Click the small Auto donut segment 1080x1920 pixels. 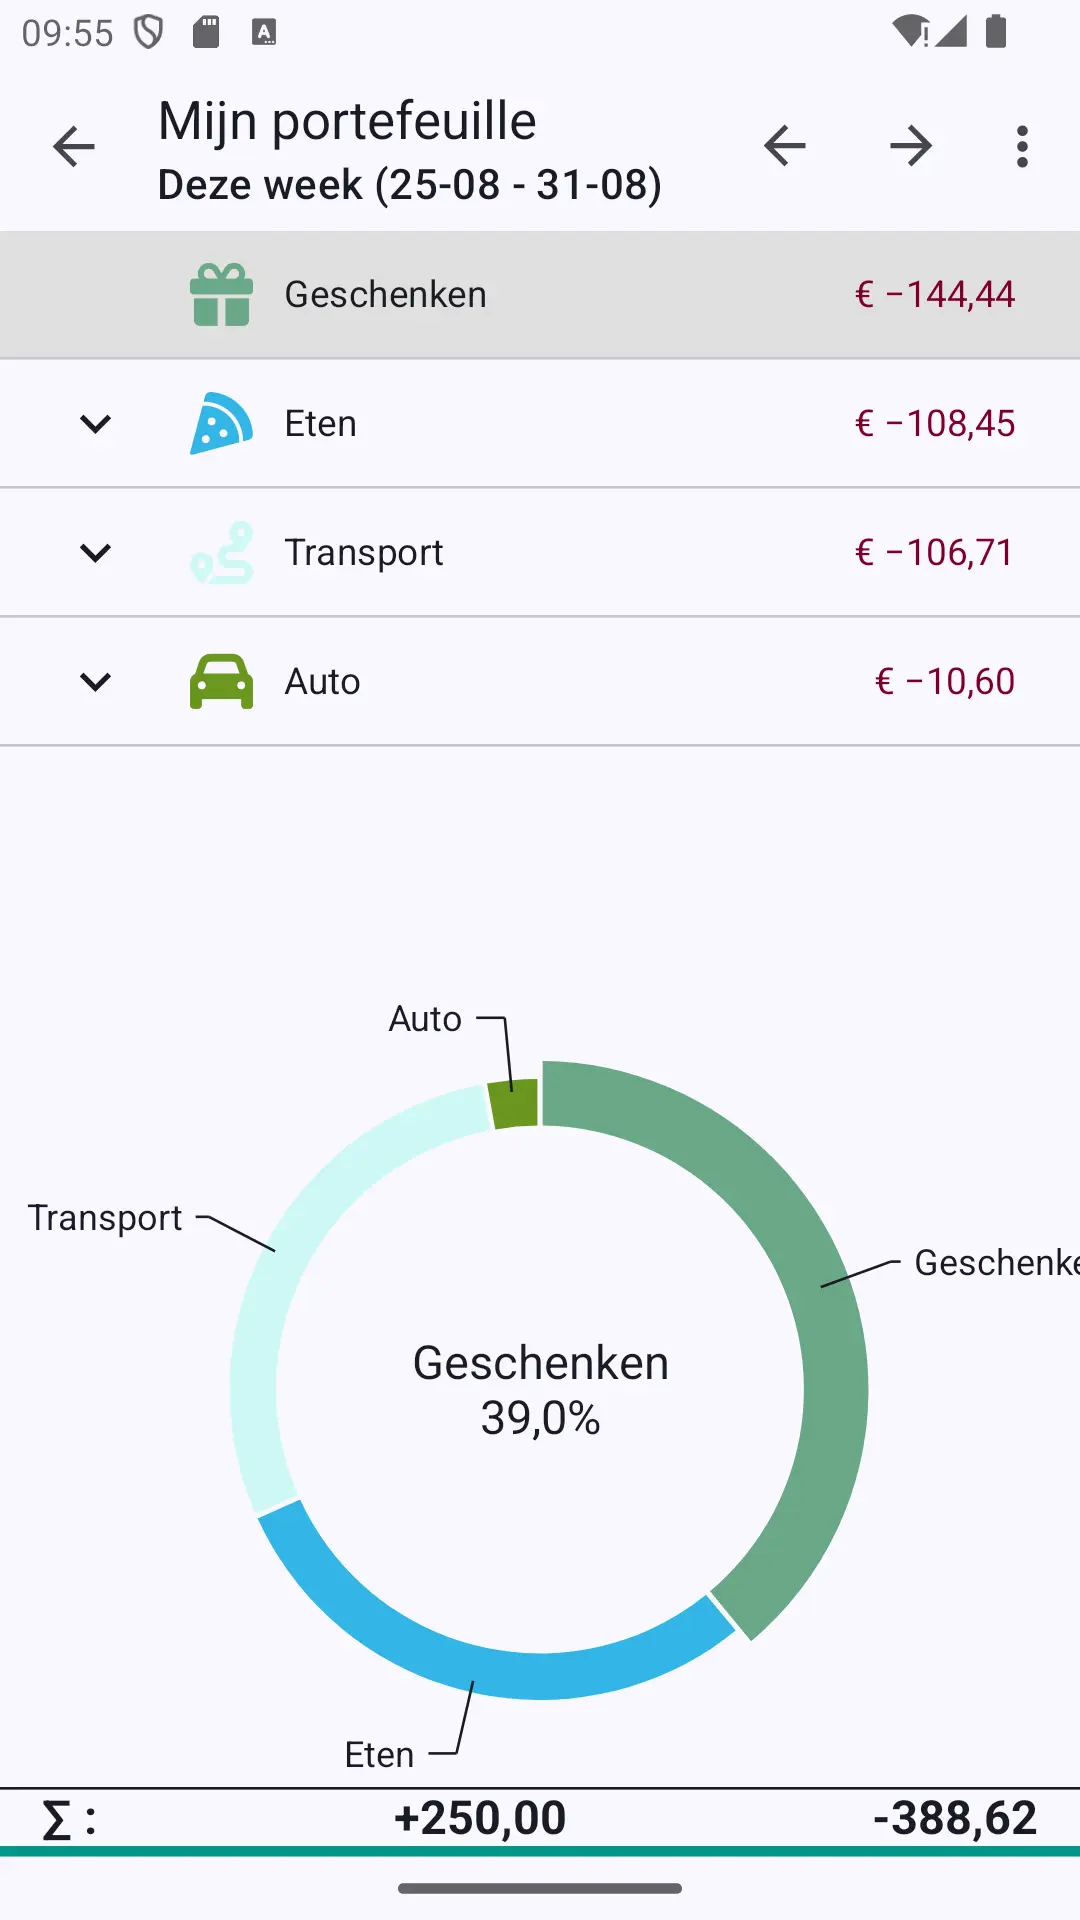[x=514, y=1104]
